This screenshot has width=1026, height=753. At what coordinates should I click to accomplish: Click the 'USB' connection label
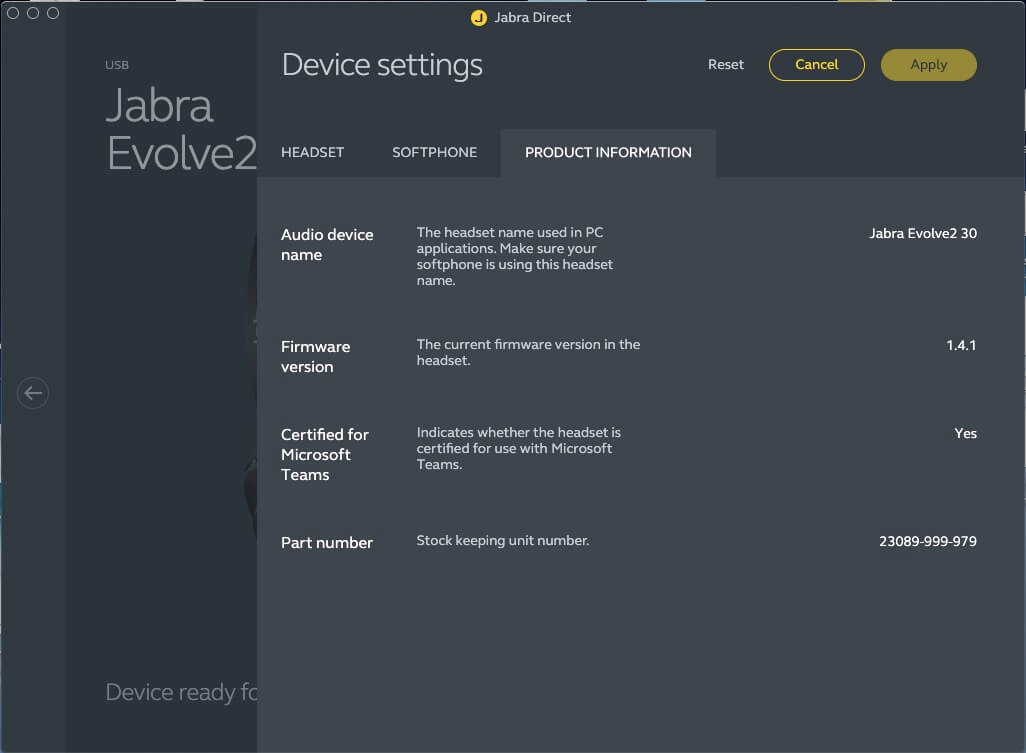click(117, 65)
